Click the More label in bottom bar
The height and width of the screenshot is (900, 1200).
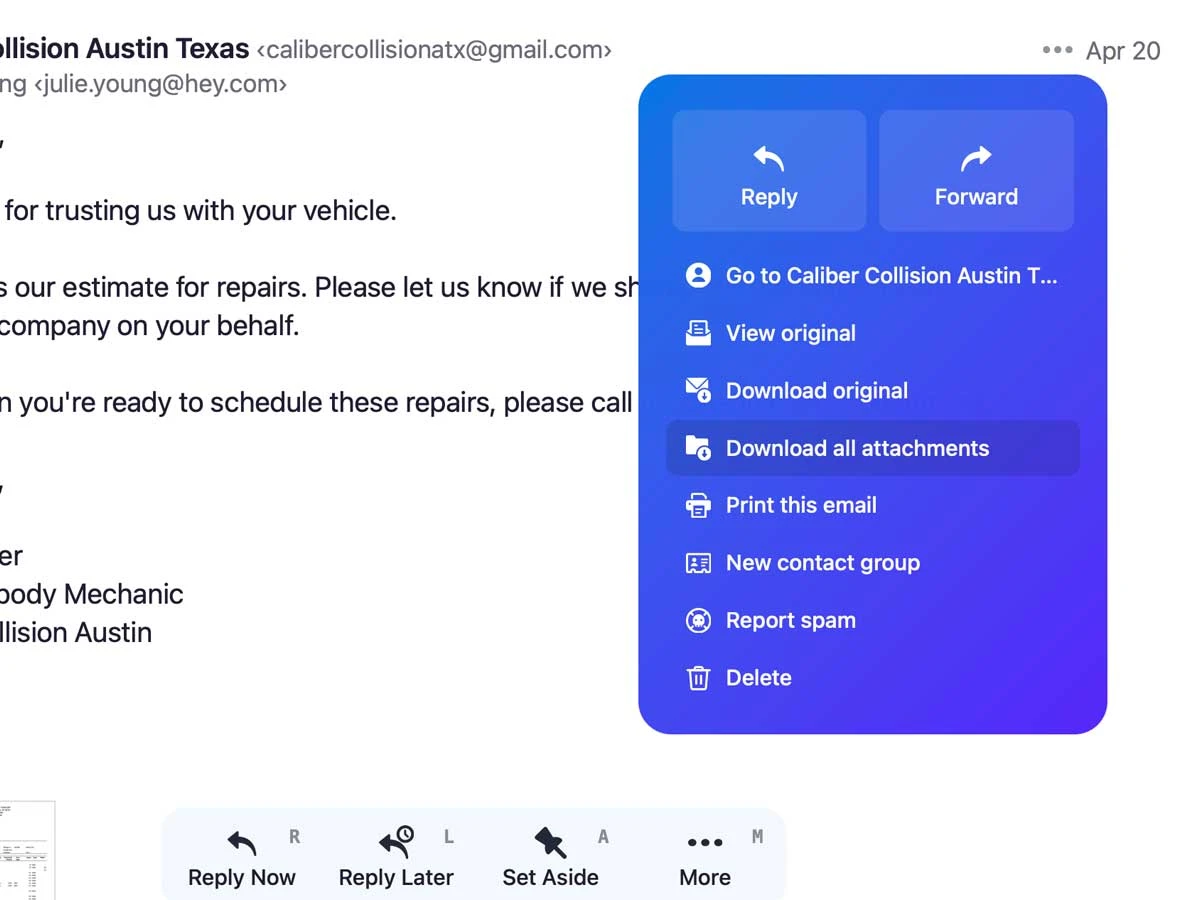point(705,878)
